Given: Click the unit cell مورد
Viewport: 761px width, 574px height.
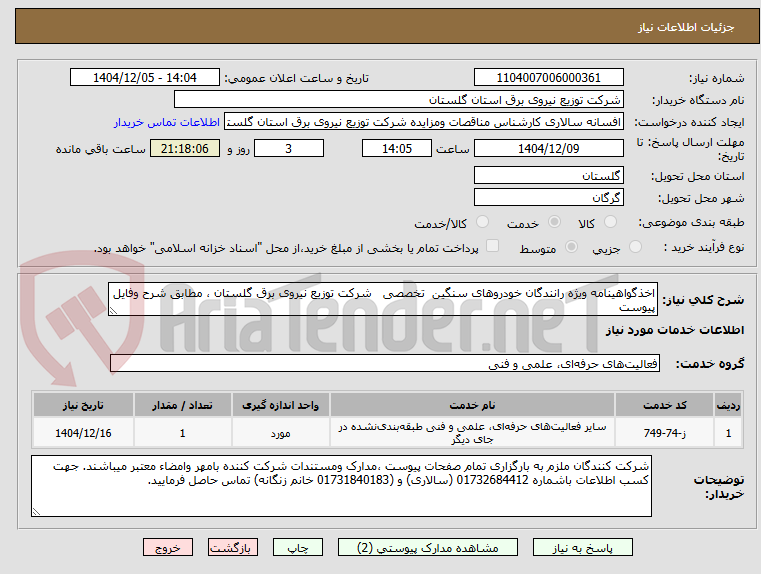Looking at the screenshot, I should 281,433.
